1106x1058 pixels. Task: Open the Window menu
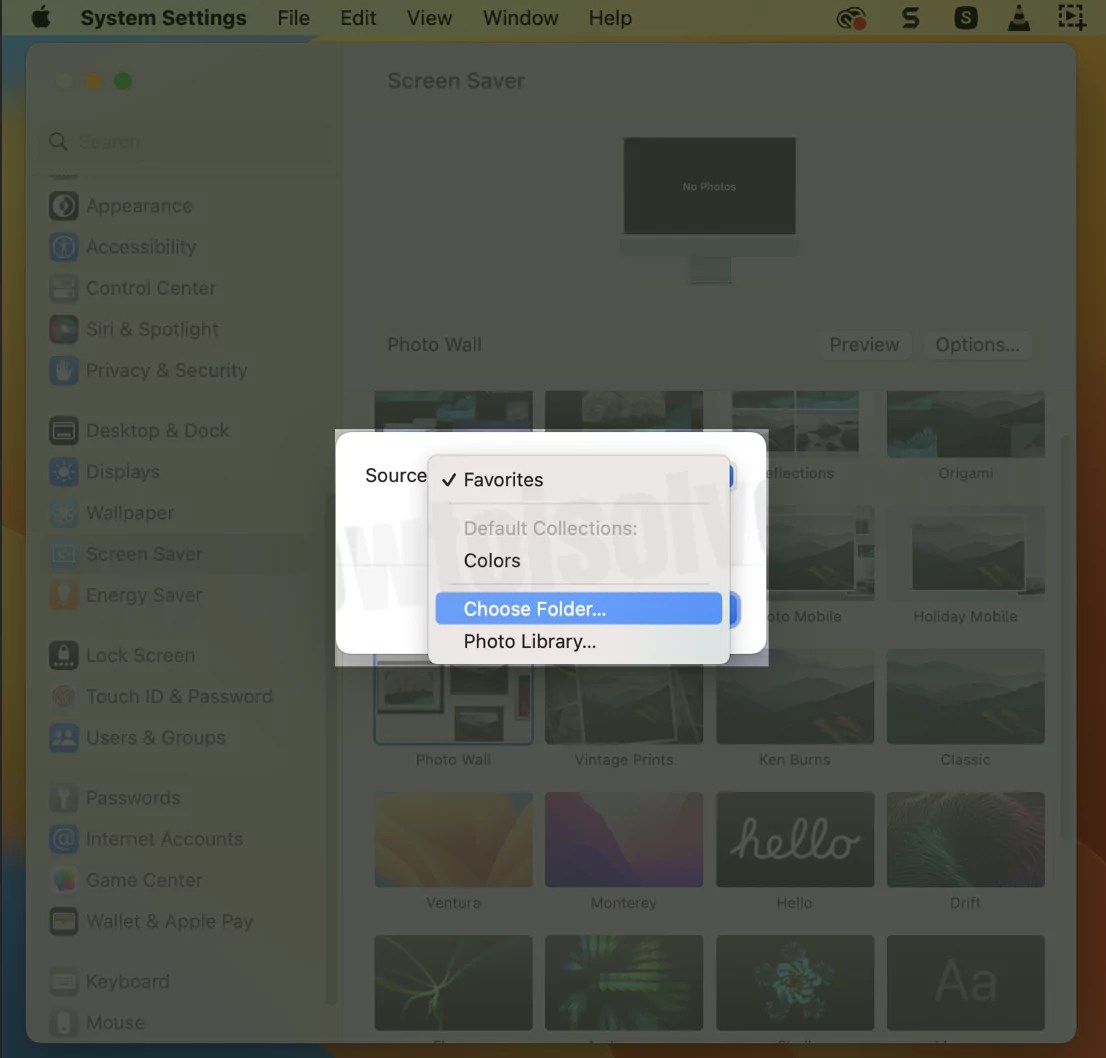coord(520,17)
